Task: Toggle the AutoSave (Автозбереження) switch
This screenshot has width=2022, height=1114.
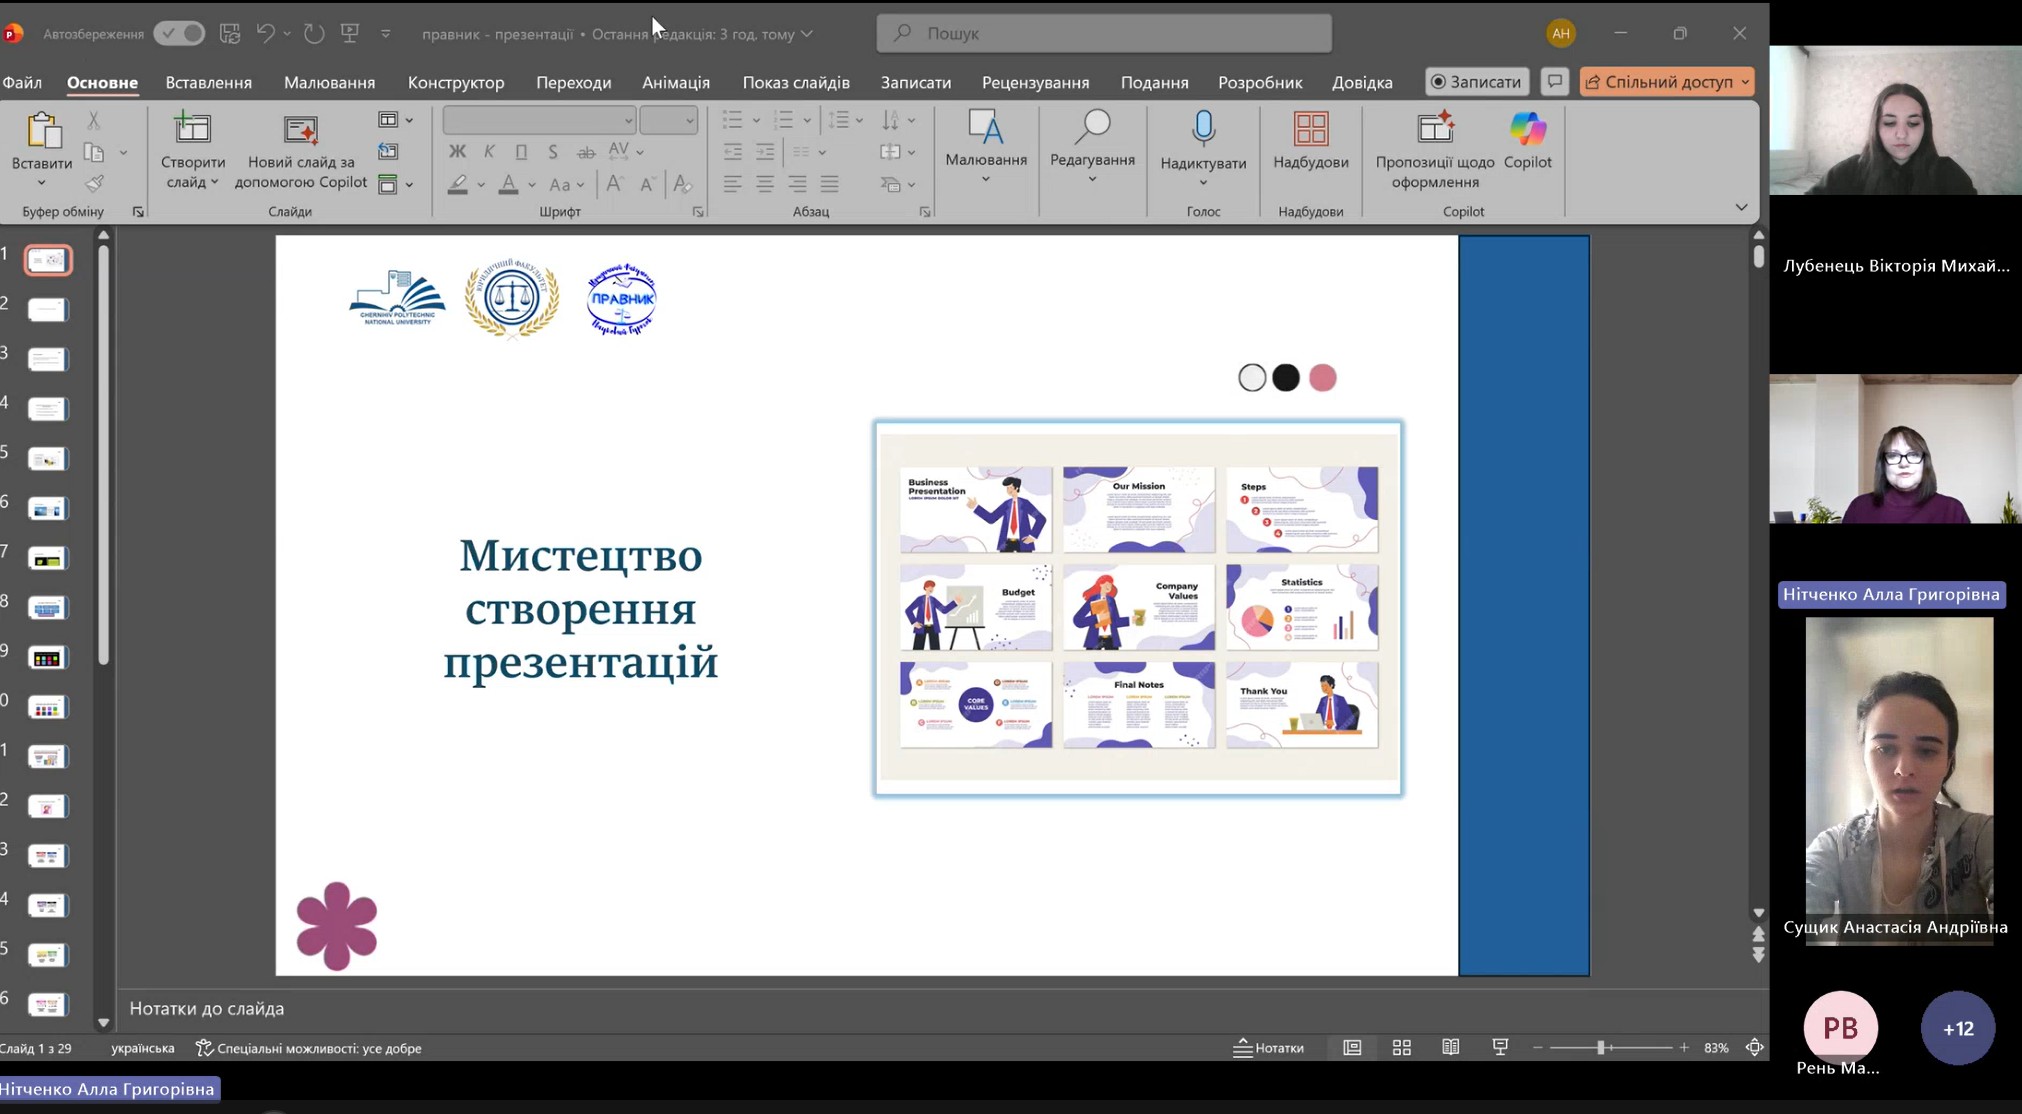Action: point(180,33)
